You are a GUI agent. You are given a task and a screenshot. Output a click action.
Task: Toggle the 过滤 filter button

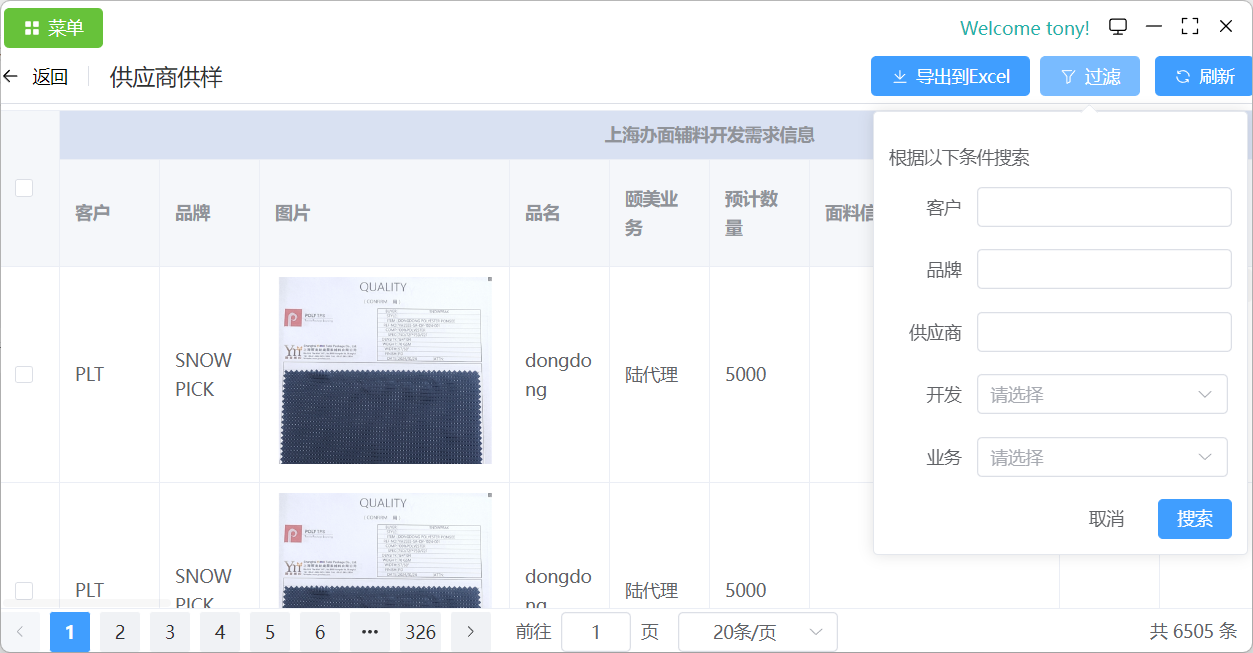click(1089, 76)
